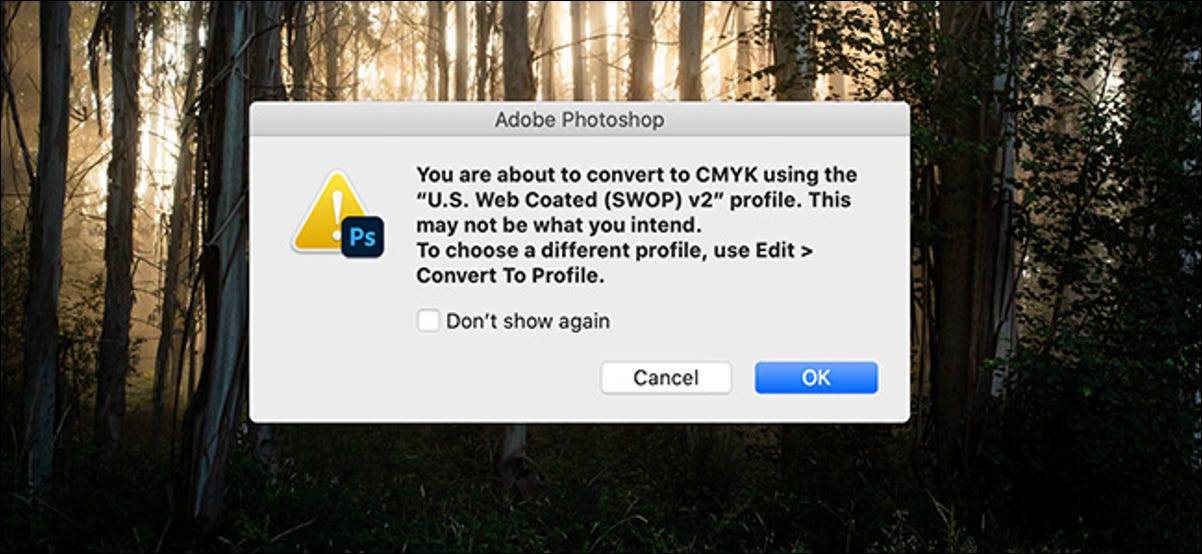Click the Photoshop Ps badge icon
This screenshot has width=1202, height=554.
pyautogui.click(x=363, y=239)
